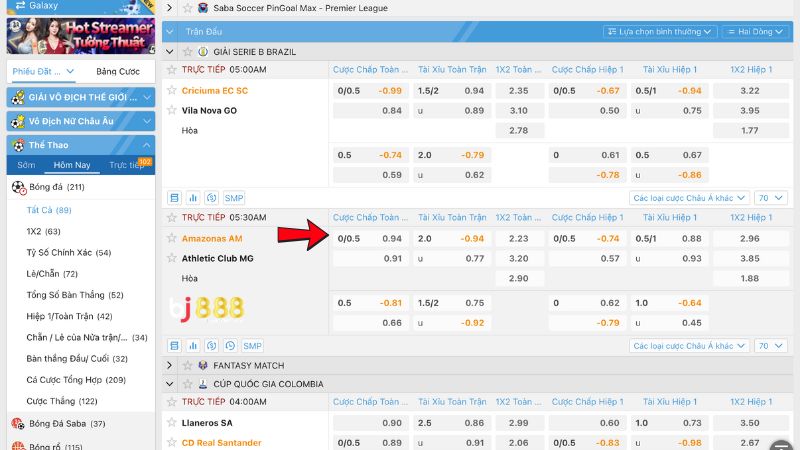The width and height of the screenshot is (800, 450).
Task: Star the Fantasy Match league
Action: (x=188, y=365)
